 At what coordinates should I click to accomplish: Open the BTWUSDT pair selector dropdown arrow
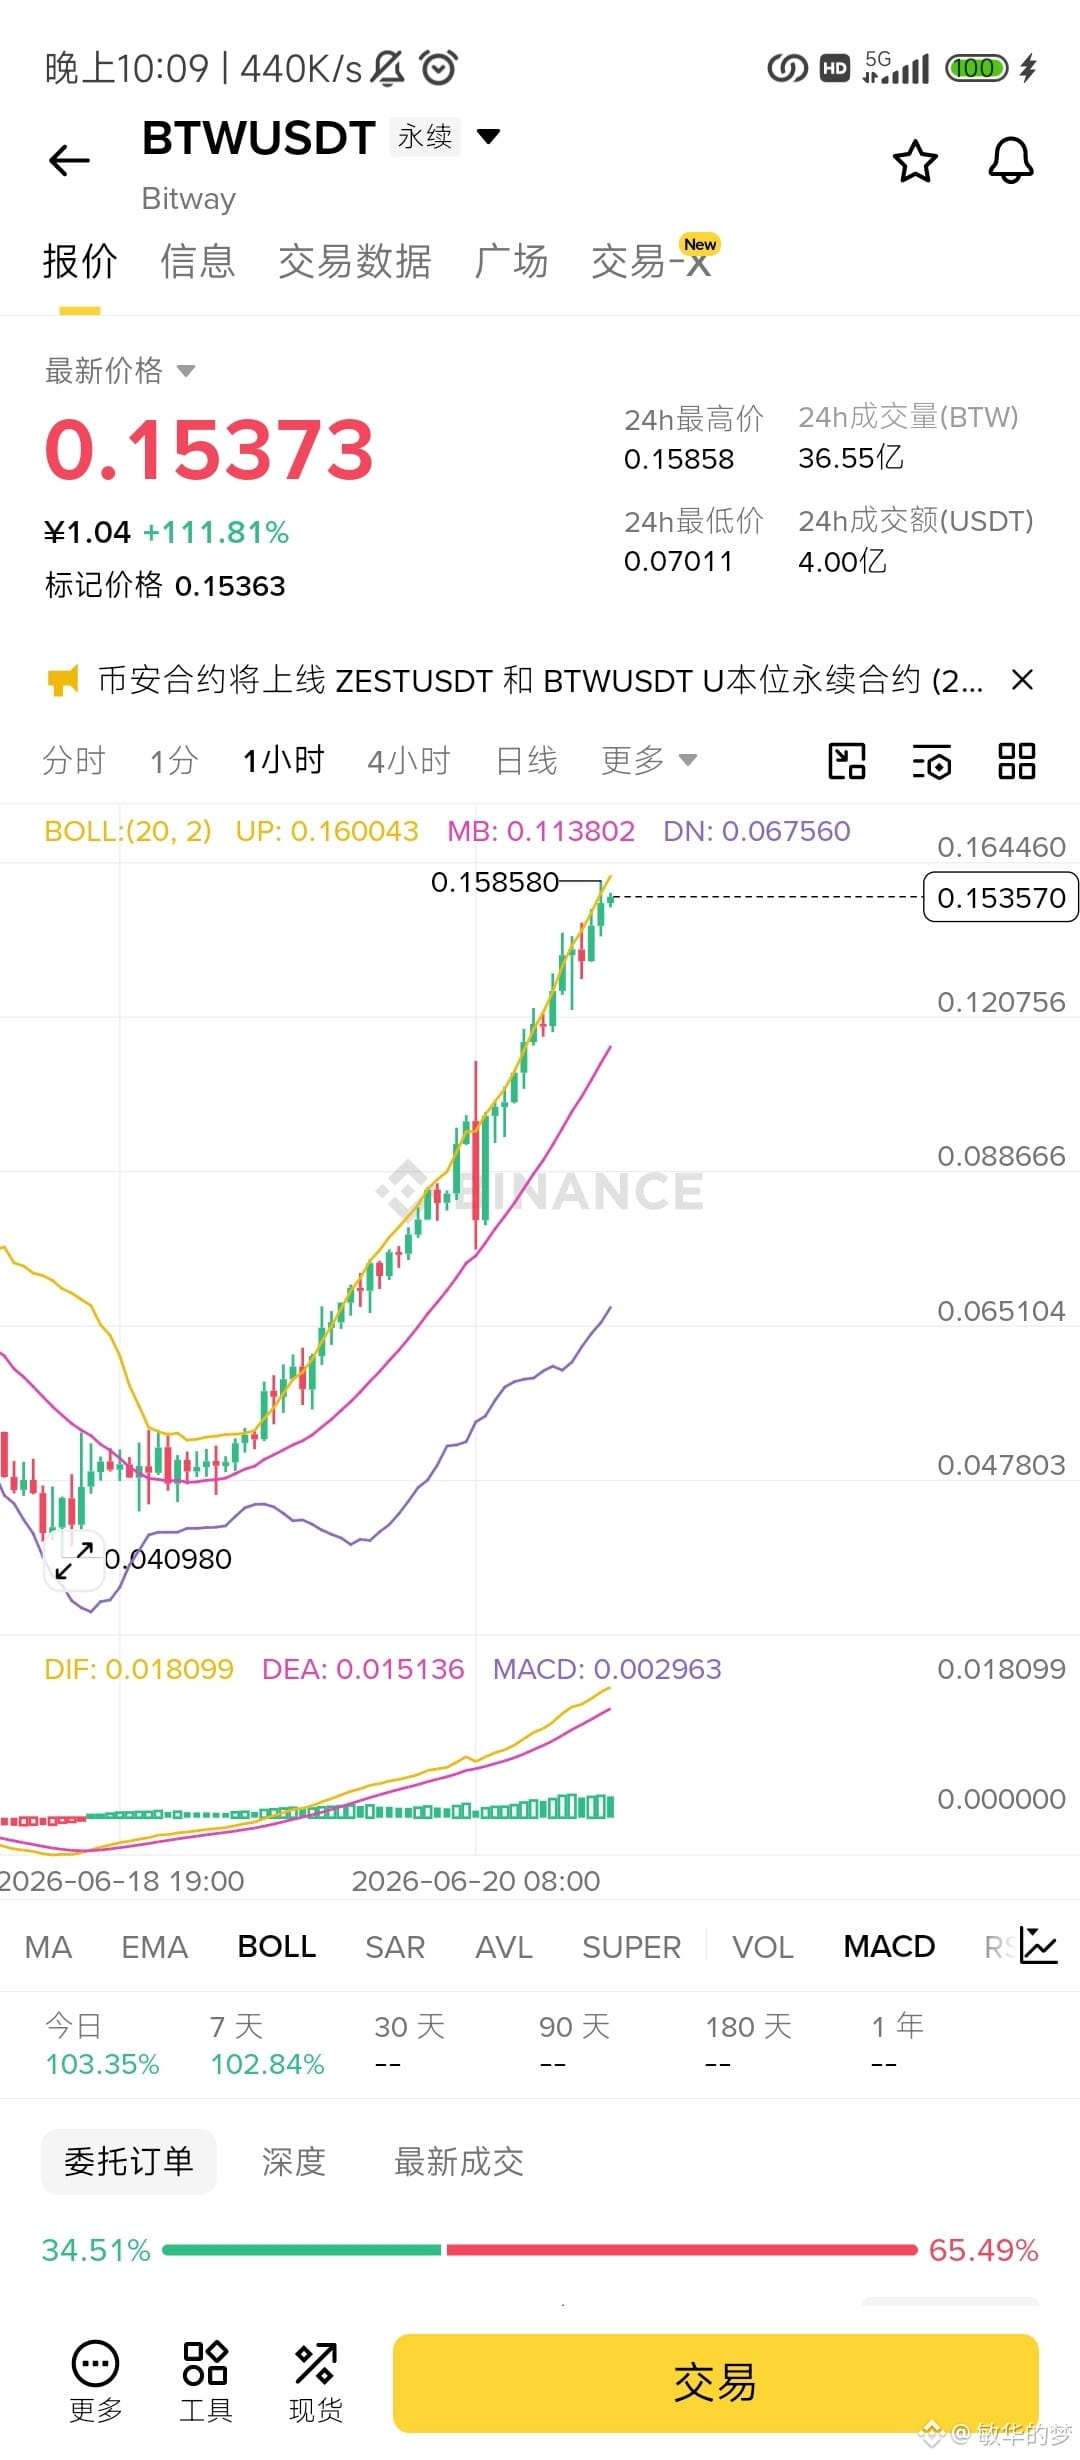tap(488, 136)
